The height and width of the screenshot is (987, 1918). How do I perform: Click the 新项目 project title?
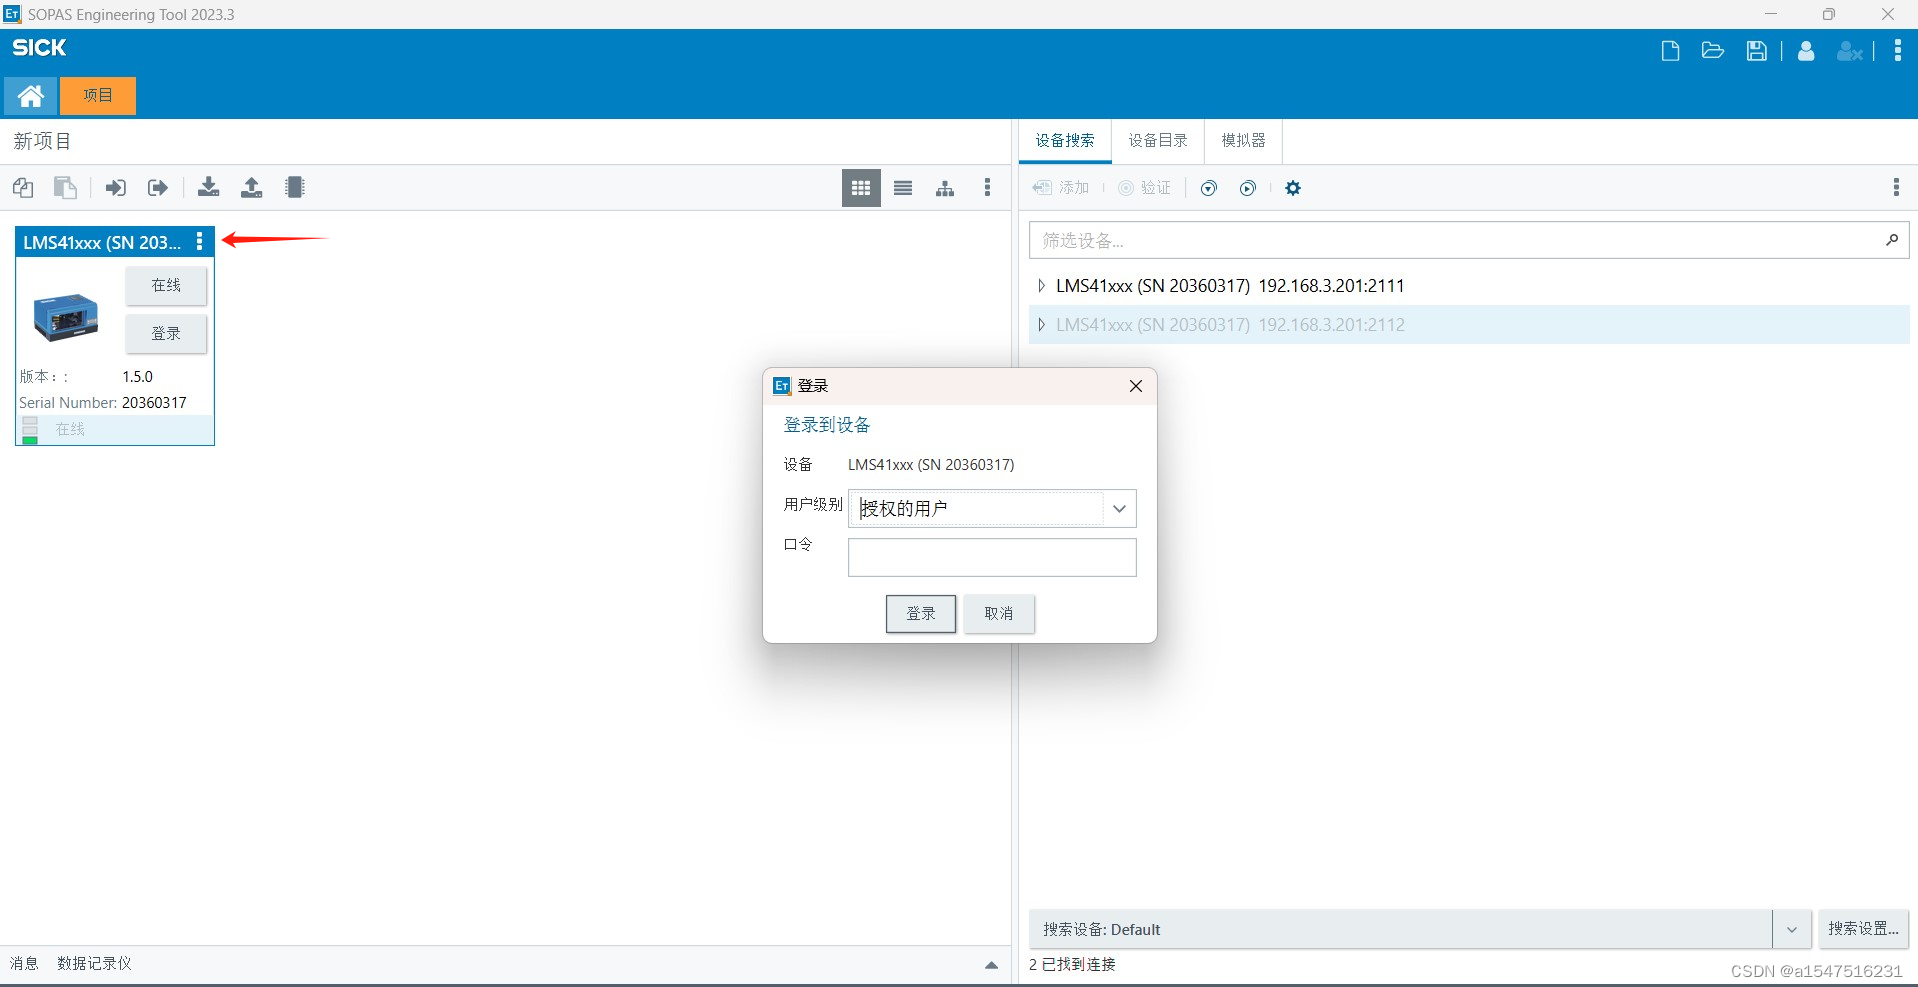(42, 142)
